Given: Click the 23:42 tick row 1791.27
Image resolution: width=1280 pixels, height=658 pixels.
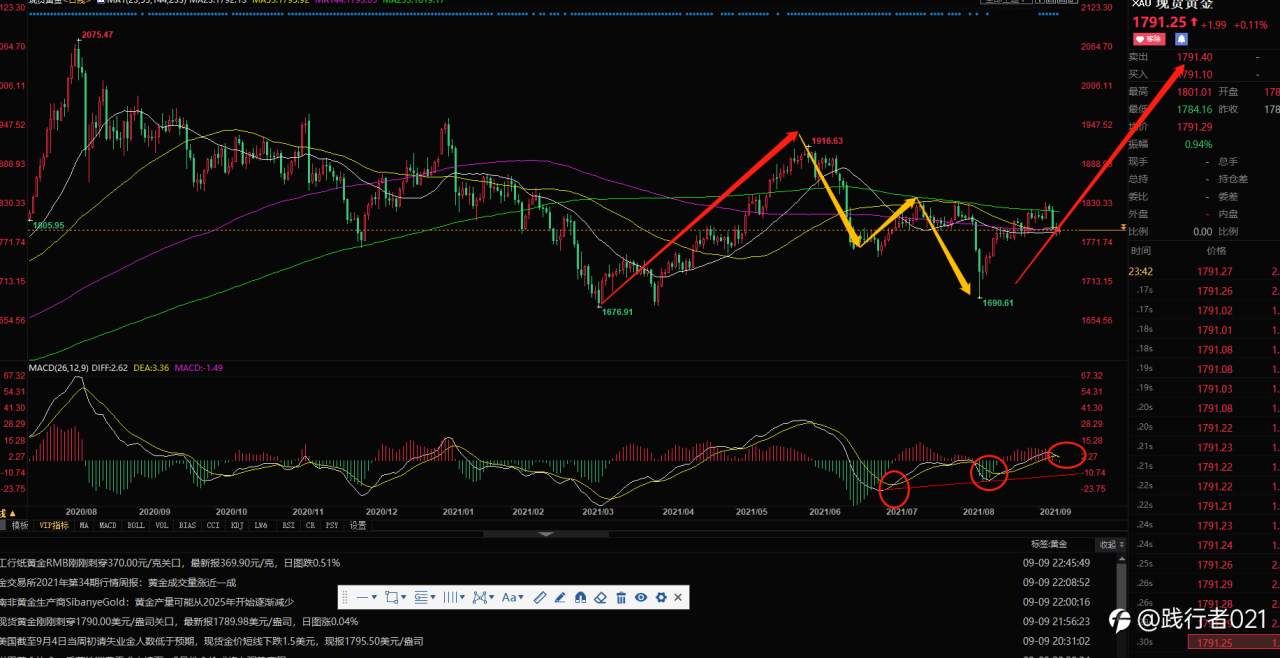Looking at the screenshot, I should point(1204,270).
